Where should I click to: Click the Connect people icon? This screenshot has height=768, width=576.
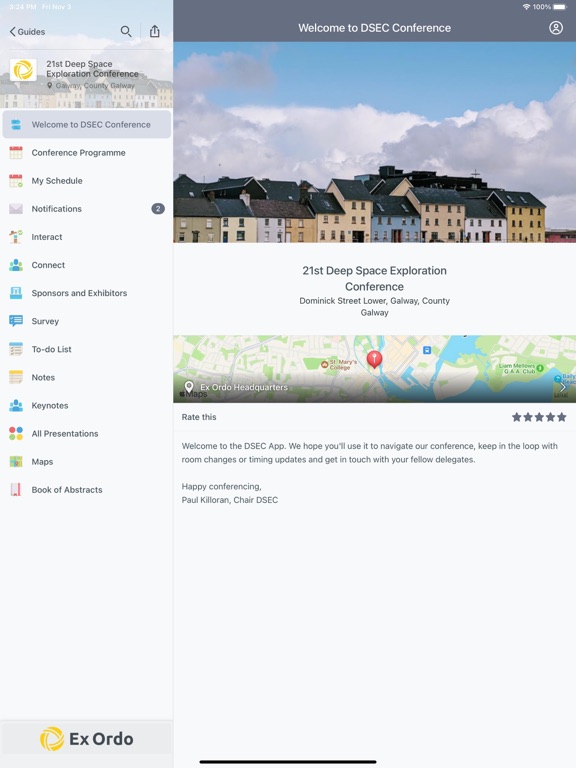(16, 265)
